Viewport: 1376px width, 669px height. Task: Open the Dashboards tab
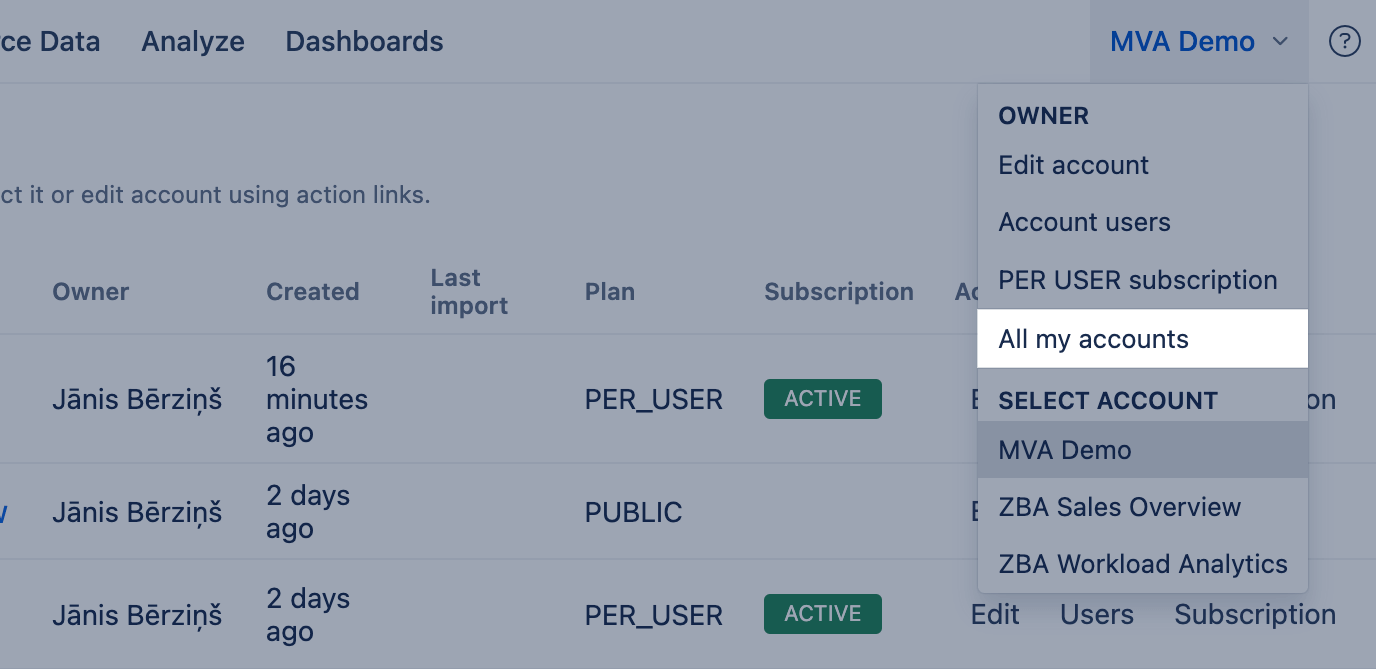pos(364,42)
